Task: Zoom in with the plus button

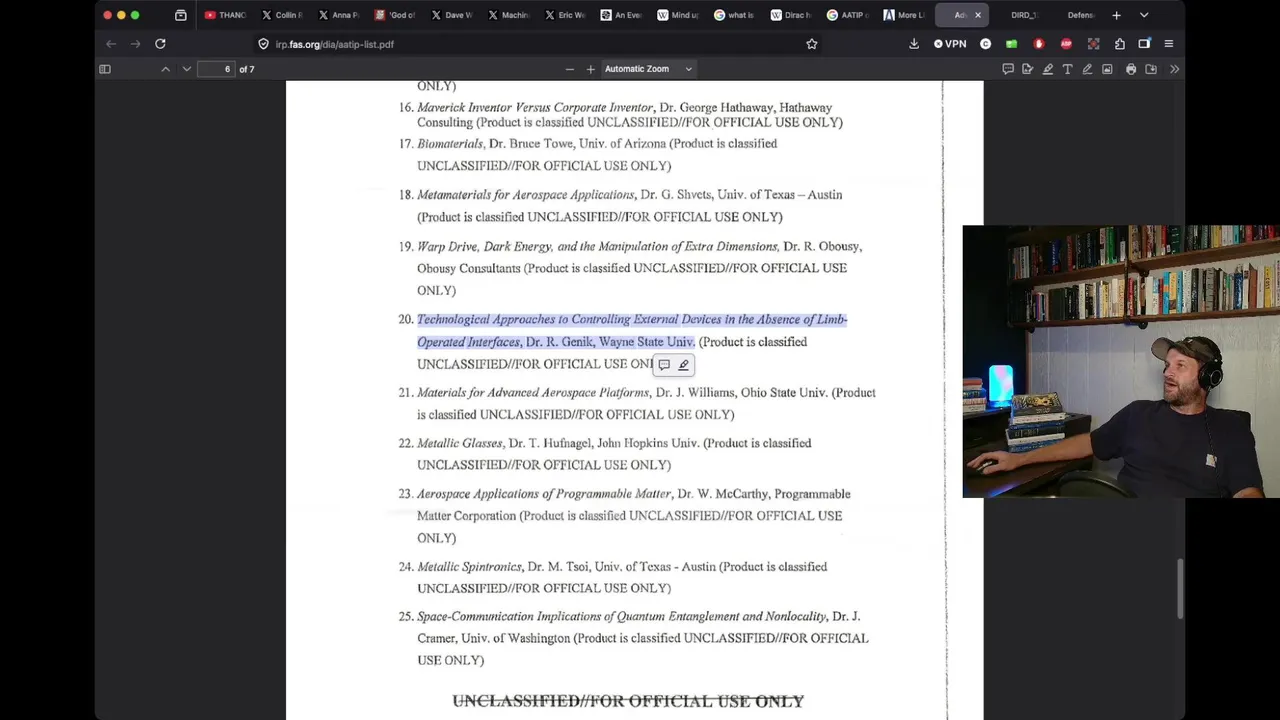Action: pyautogui.click(x=590, y=69)
